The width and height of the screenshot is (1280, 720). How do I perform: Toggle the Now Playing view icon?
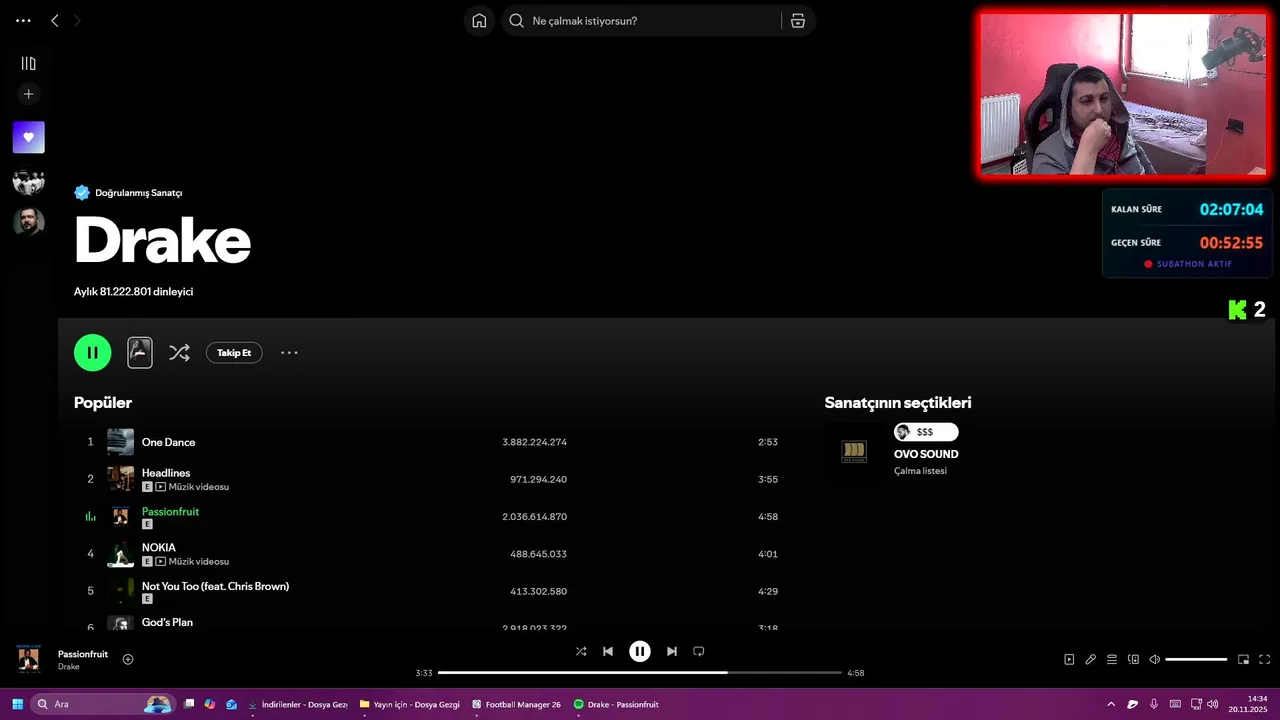[x=1069, y=659]
